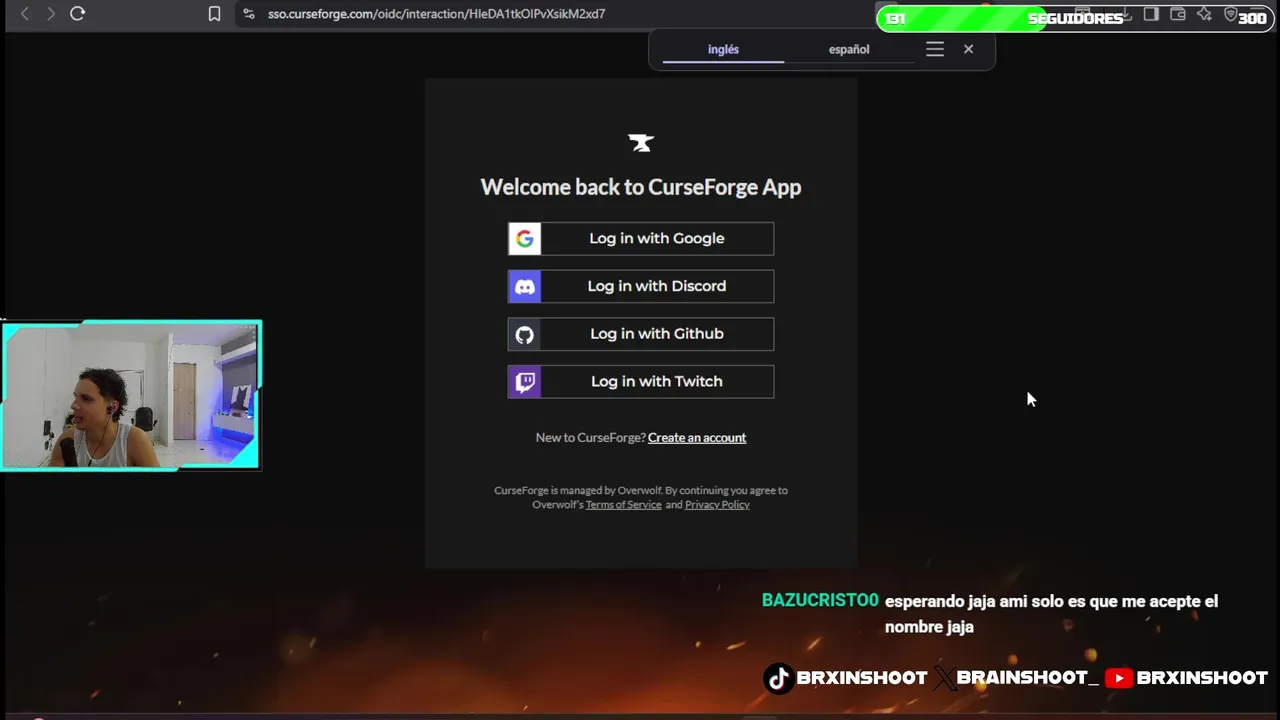Open the Create an account link

[x=697, y=437]
